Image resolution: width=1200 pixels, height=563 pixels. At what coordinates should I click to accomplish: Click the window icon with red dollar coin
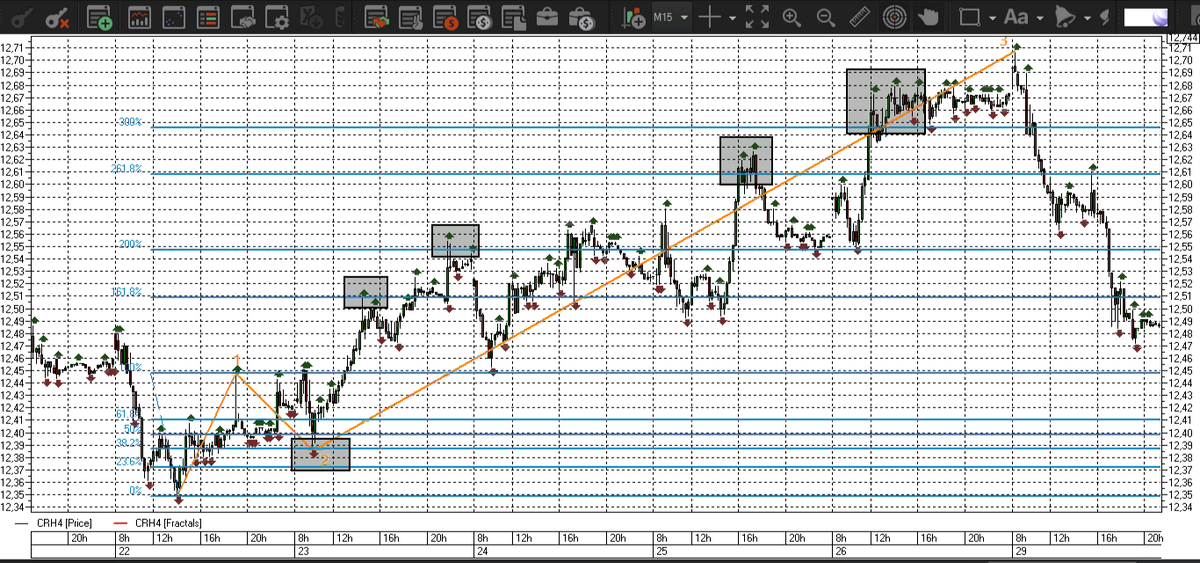coord(446,17)
